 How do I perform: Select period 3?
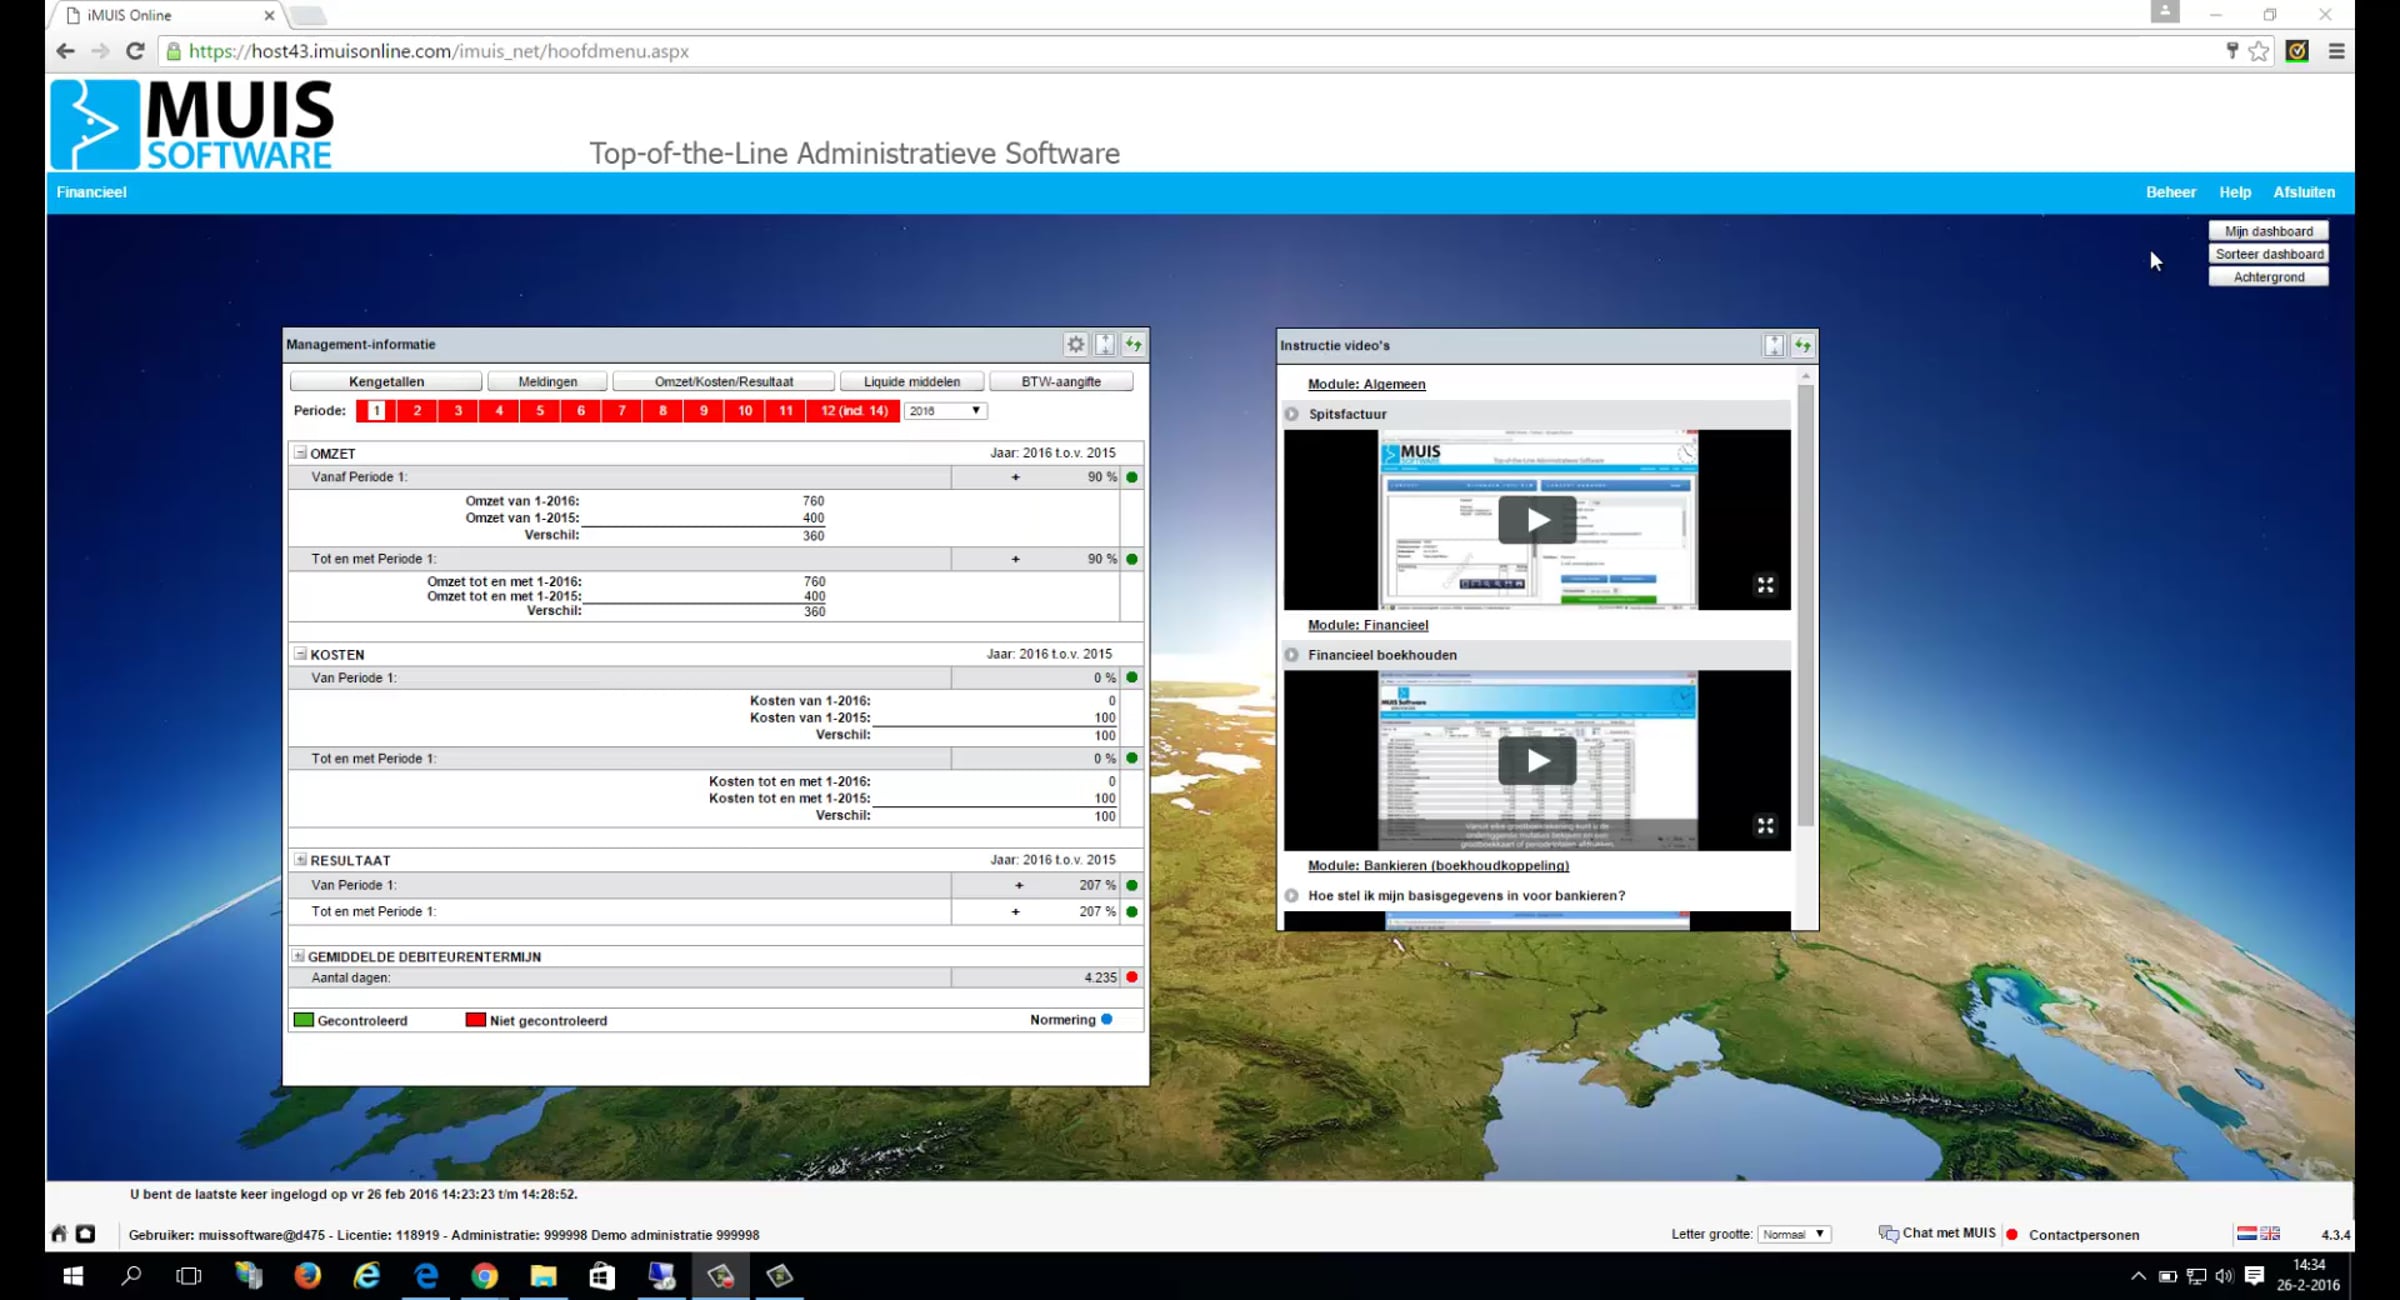pyautogui.click(x=458, y=410)
